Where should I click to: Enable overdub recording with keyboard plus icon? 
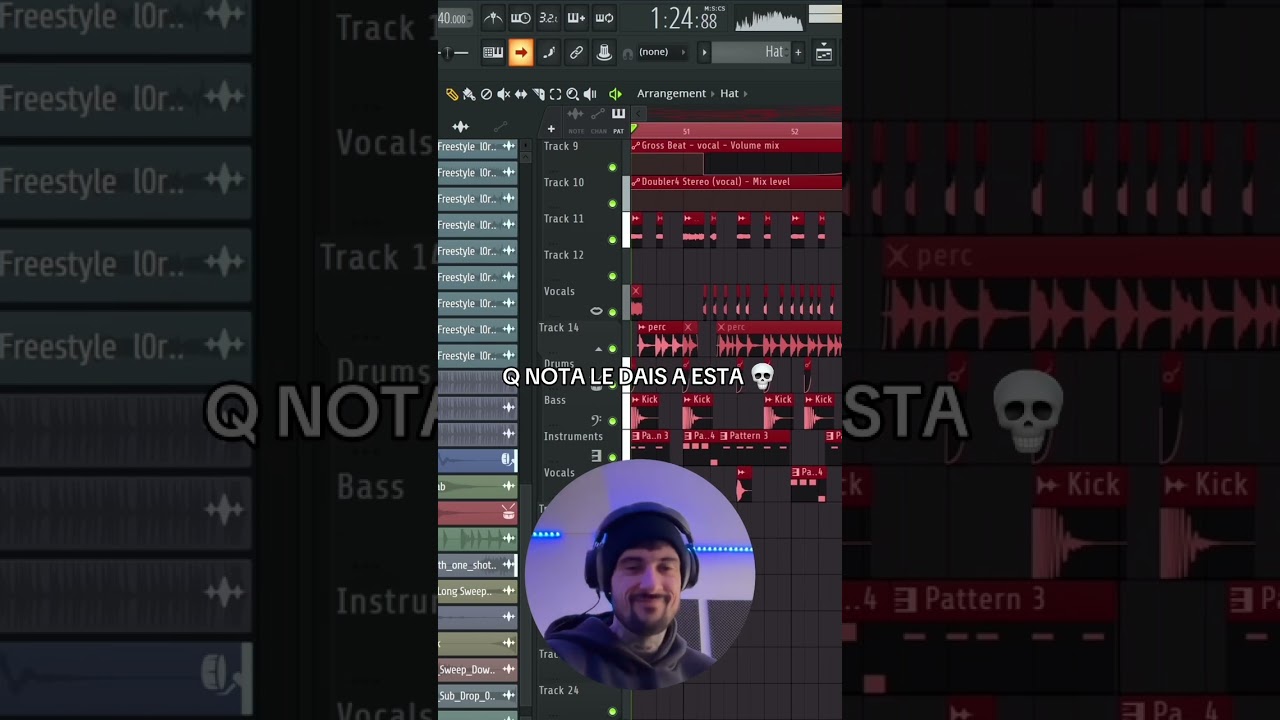coord(576,18)
